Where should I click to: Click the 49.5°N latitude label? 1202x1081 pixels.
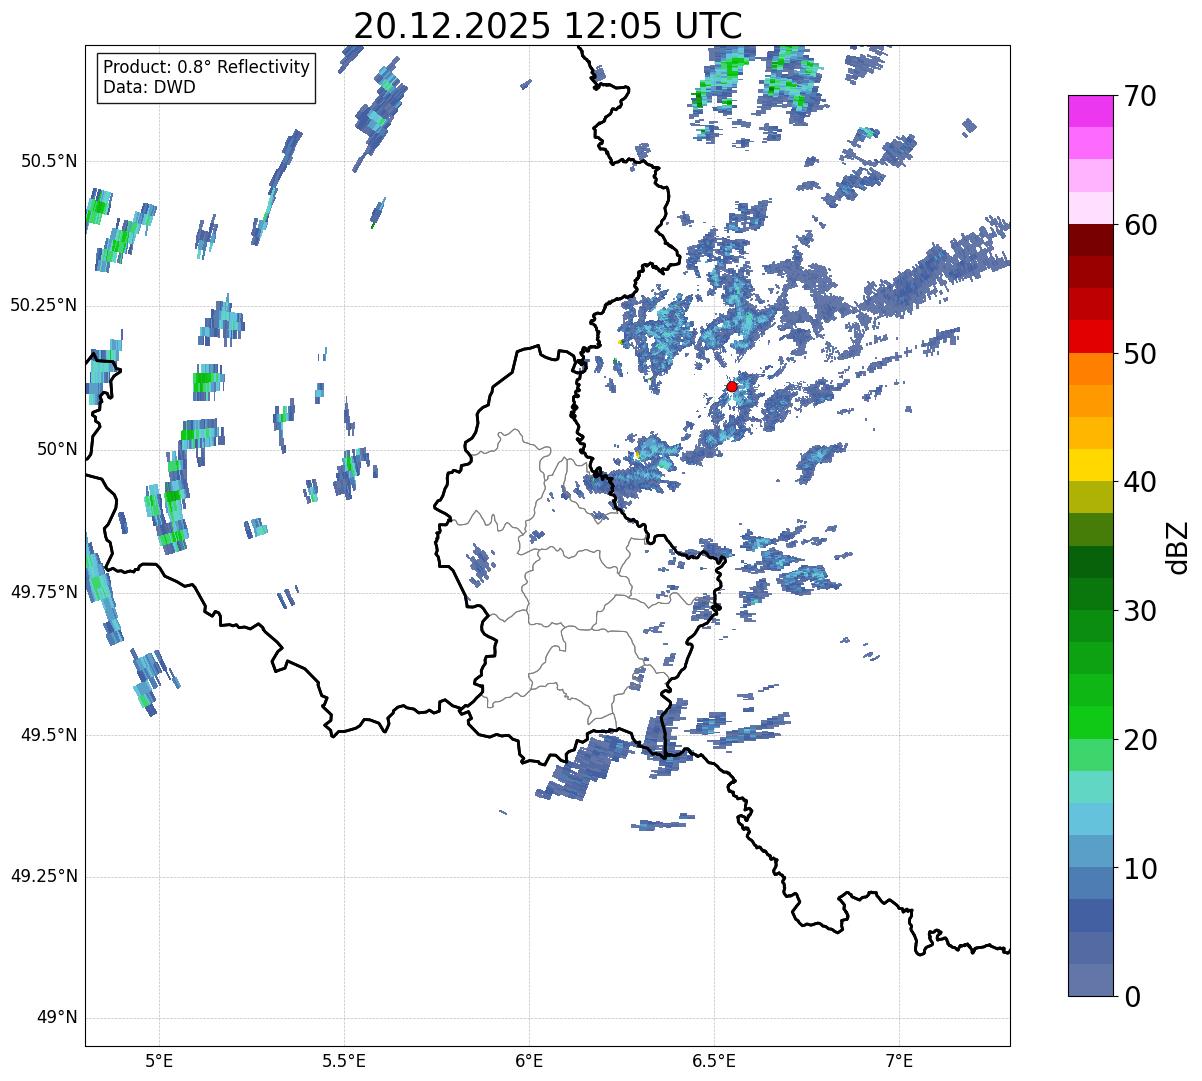(x=50, y=735)
